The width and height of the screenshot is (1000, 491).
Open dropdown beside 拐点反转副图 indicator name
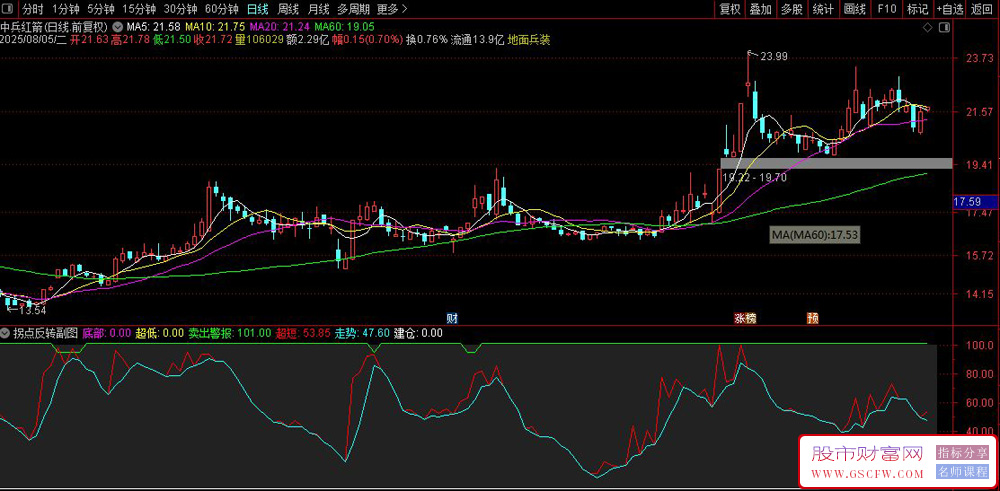point(5,333)
